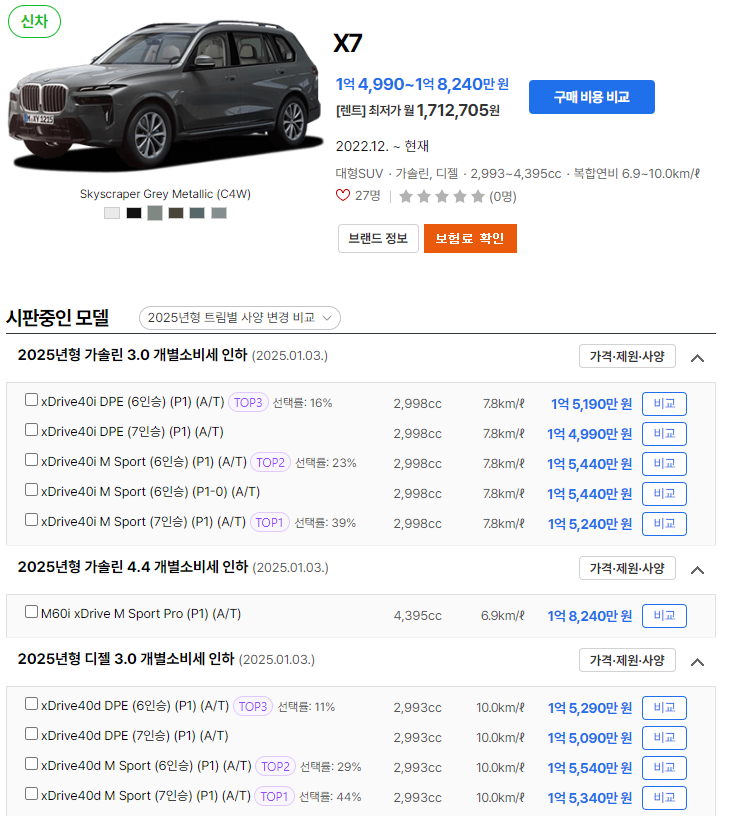This screenshot has height=816, width=732.
Task: Click the heart like icon
Action: click(343, 196)
